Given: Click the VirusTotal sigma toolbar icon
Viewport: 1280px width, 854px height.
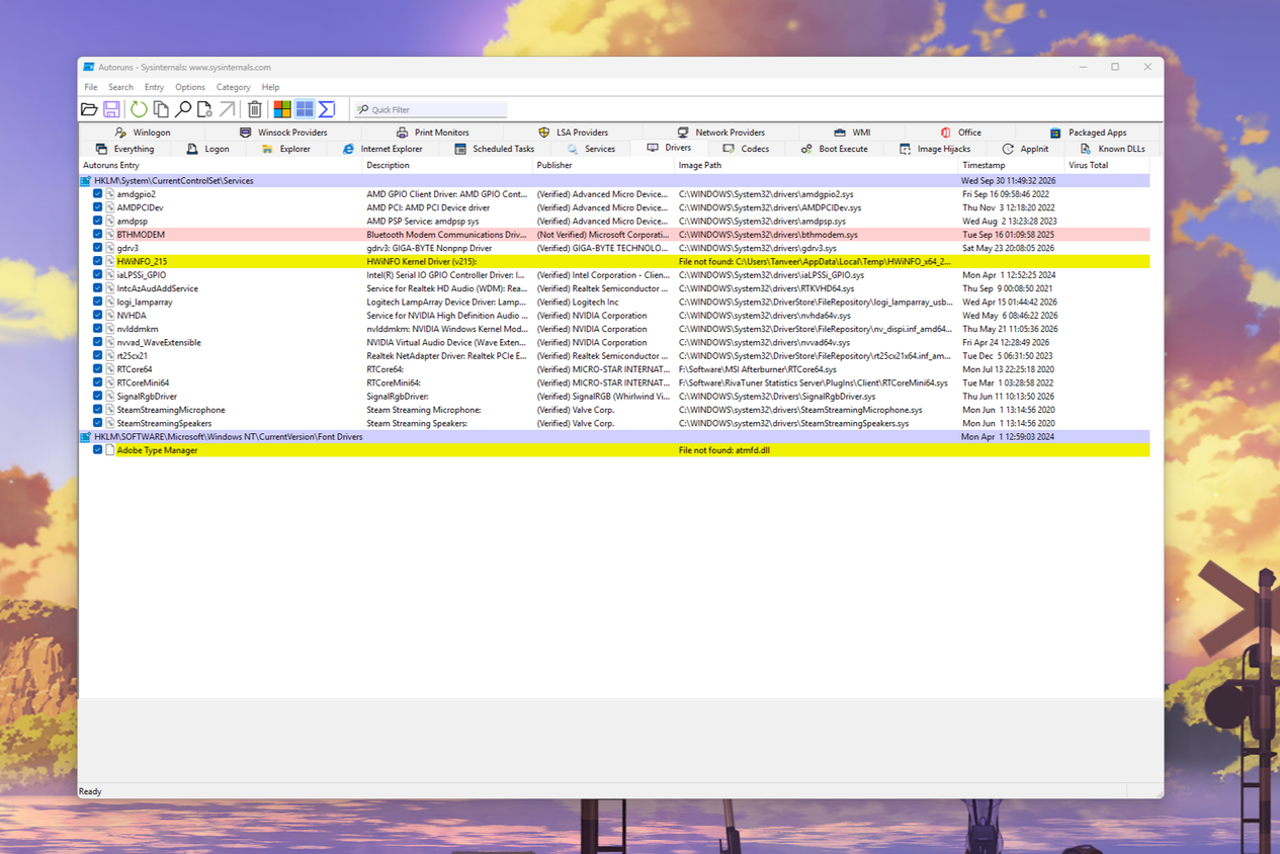Looking at the screenshot, I should click(327, 109).
